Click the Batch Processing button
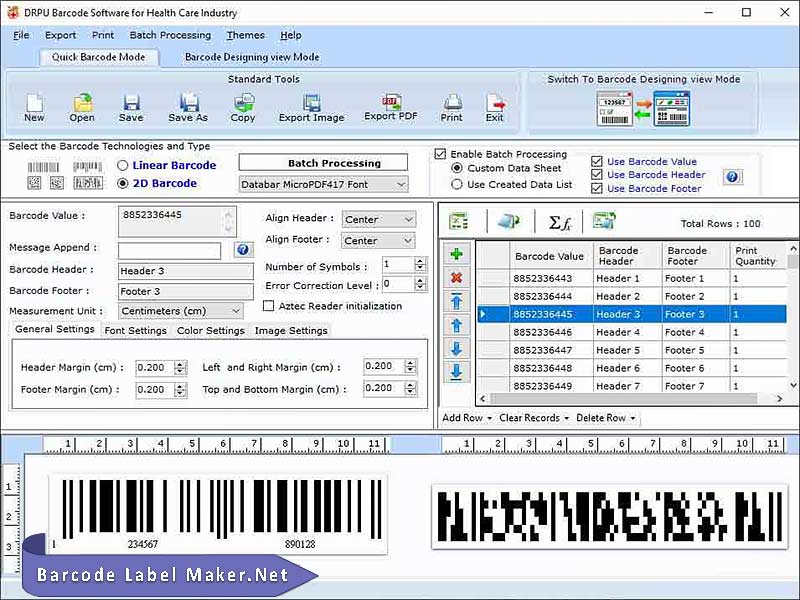Image resolution: width=800 pixels, height=600 pixels. (x=323, y=163)
